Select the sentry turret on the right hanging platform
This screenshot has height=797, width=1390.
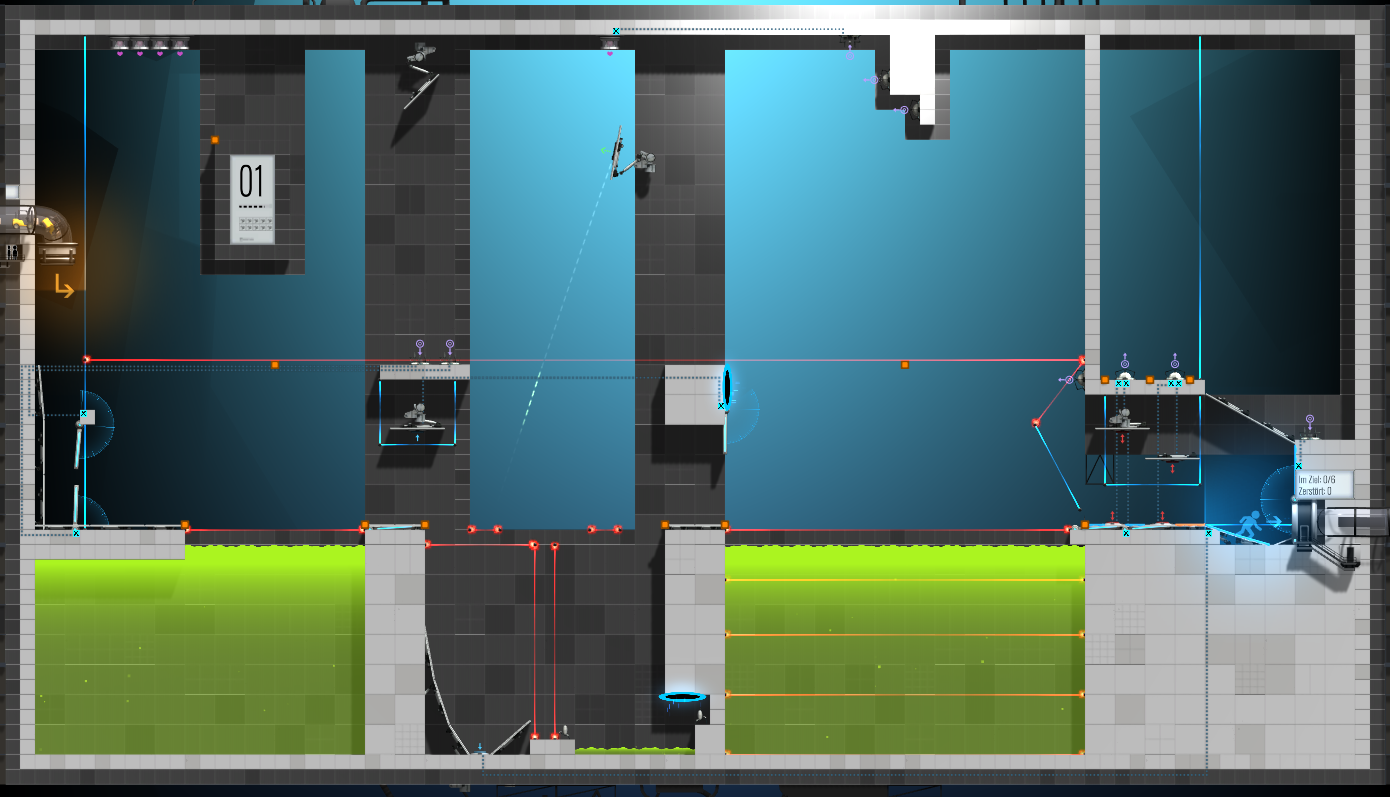click(x=1122, y=417)
